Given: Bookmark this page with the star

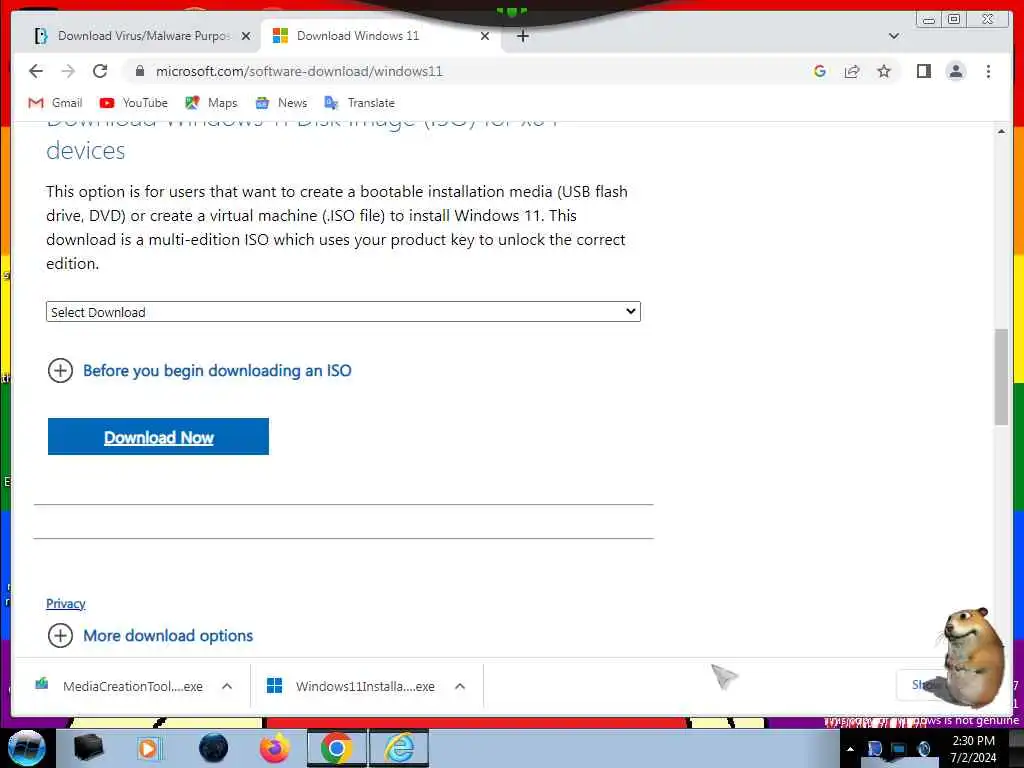Looking at the screenshot, I should (884, 71).
